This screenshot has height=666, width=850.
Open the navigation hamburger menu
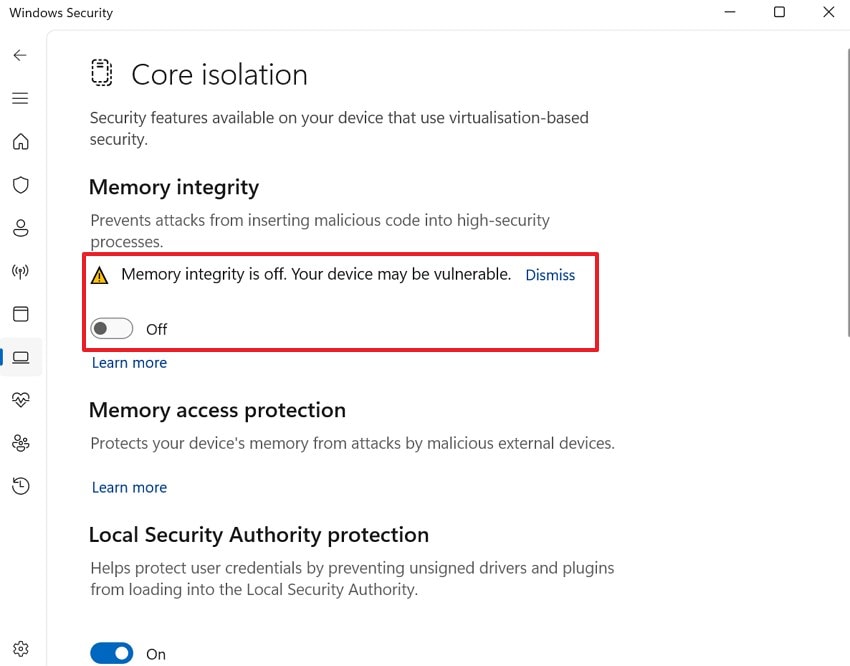tap(20, 98)
